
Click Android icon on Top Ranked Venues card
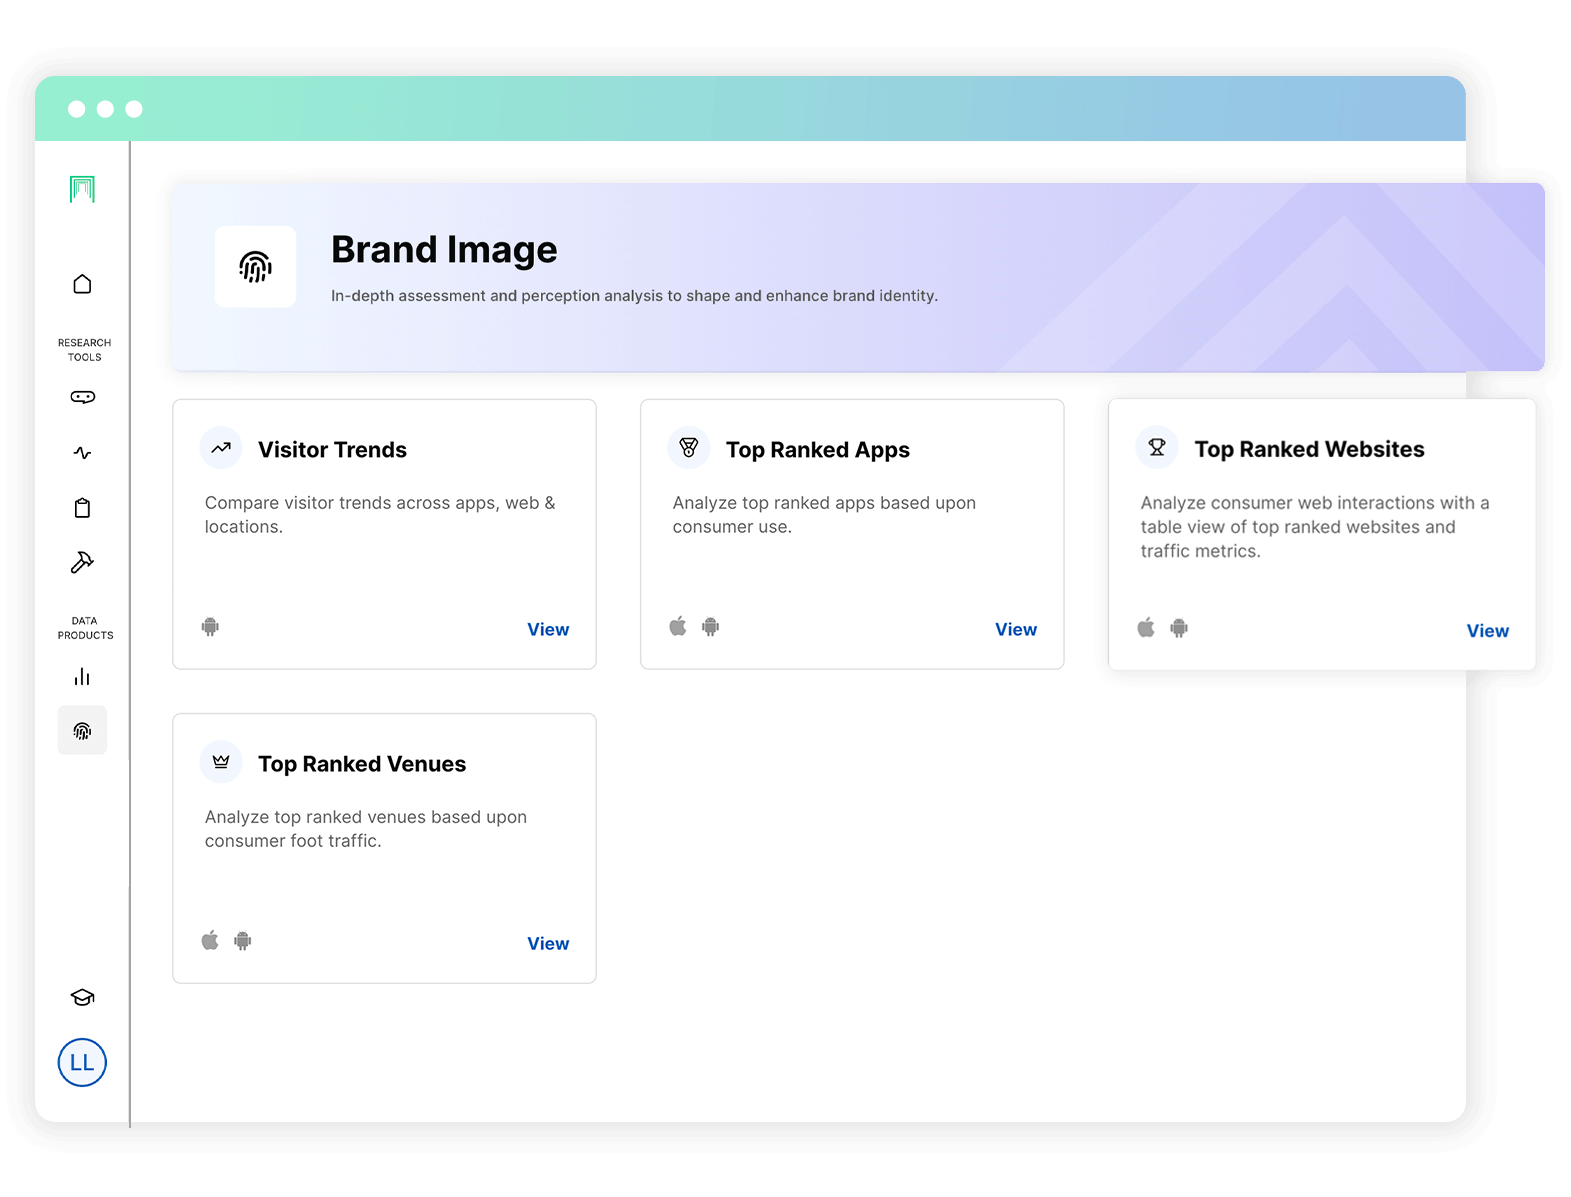(243, 941)
